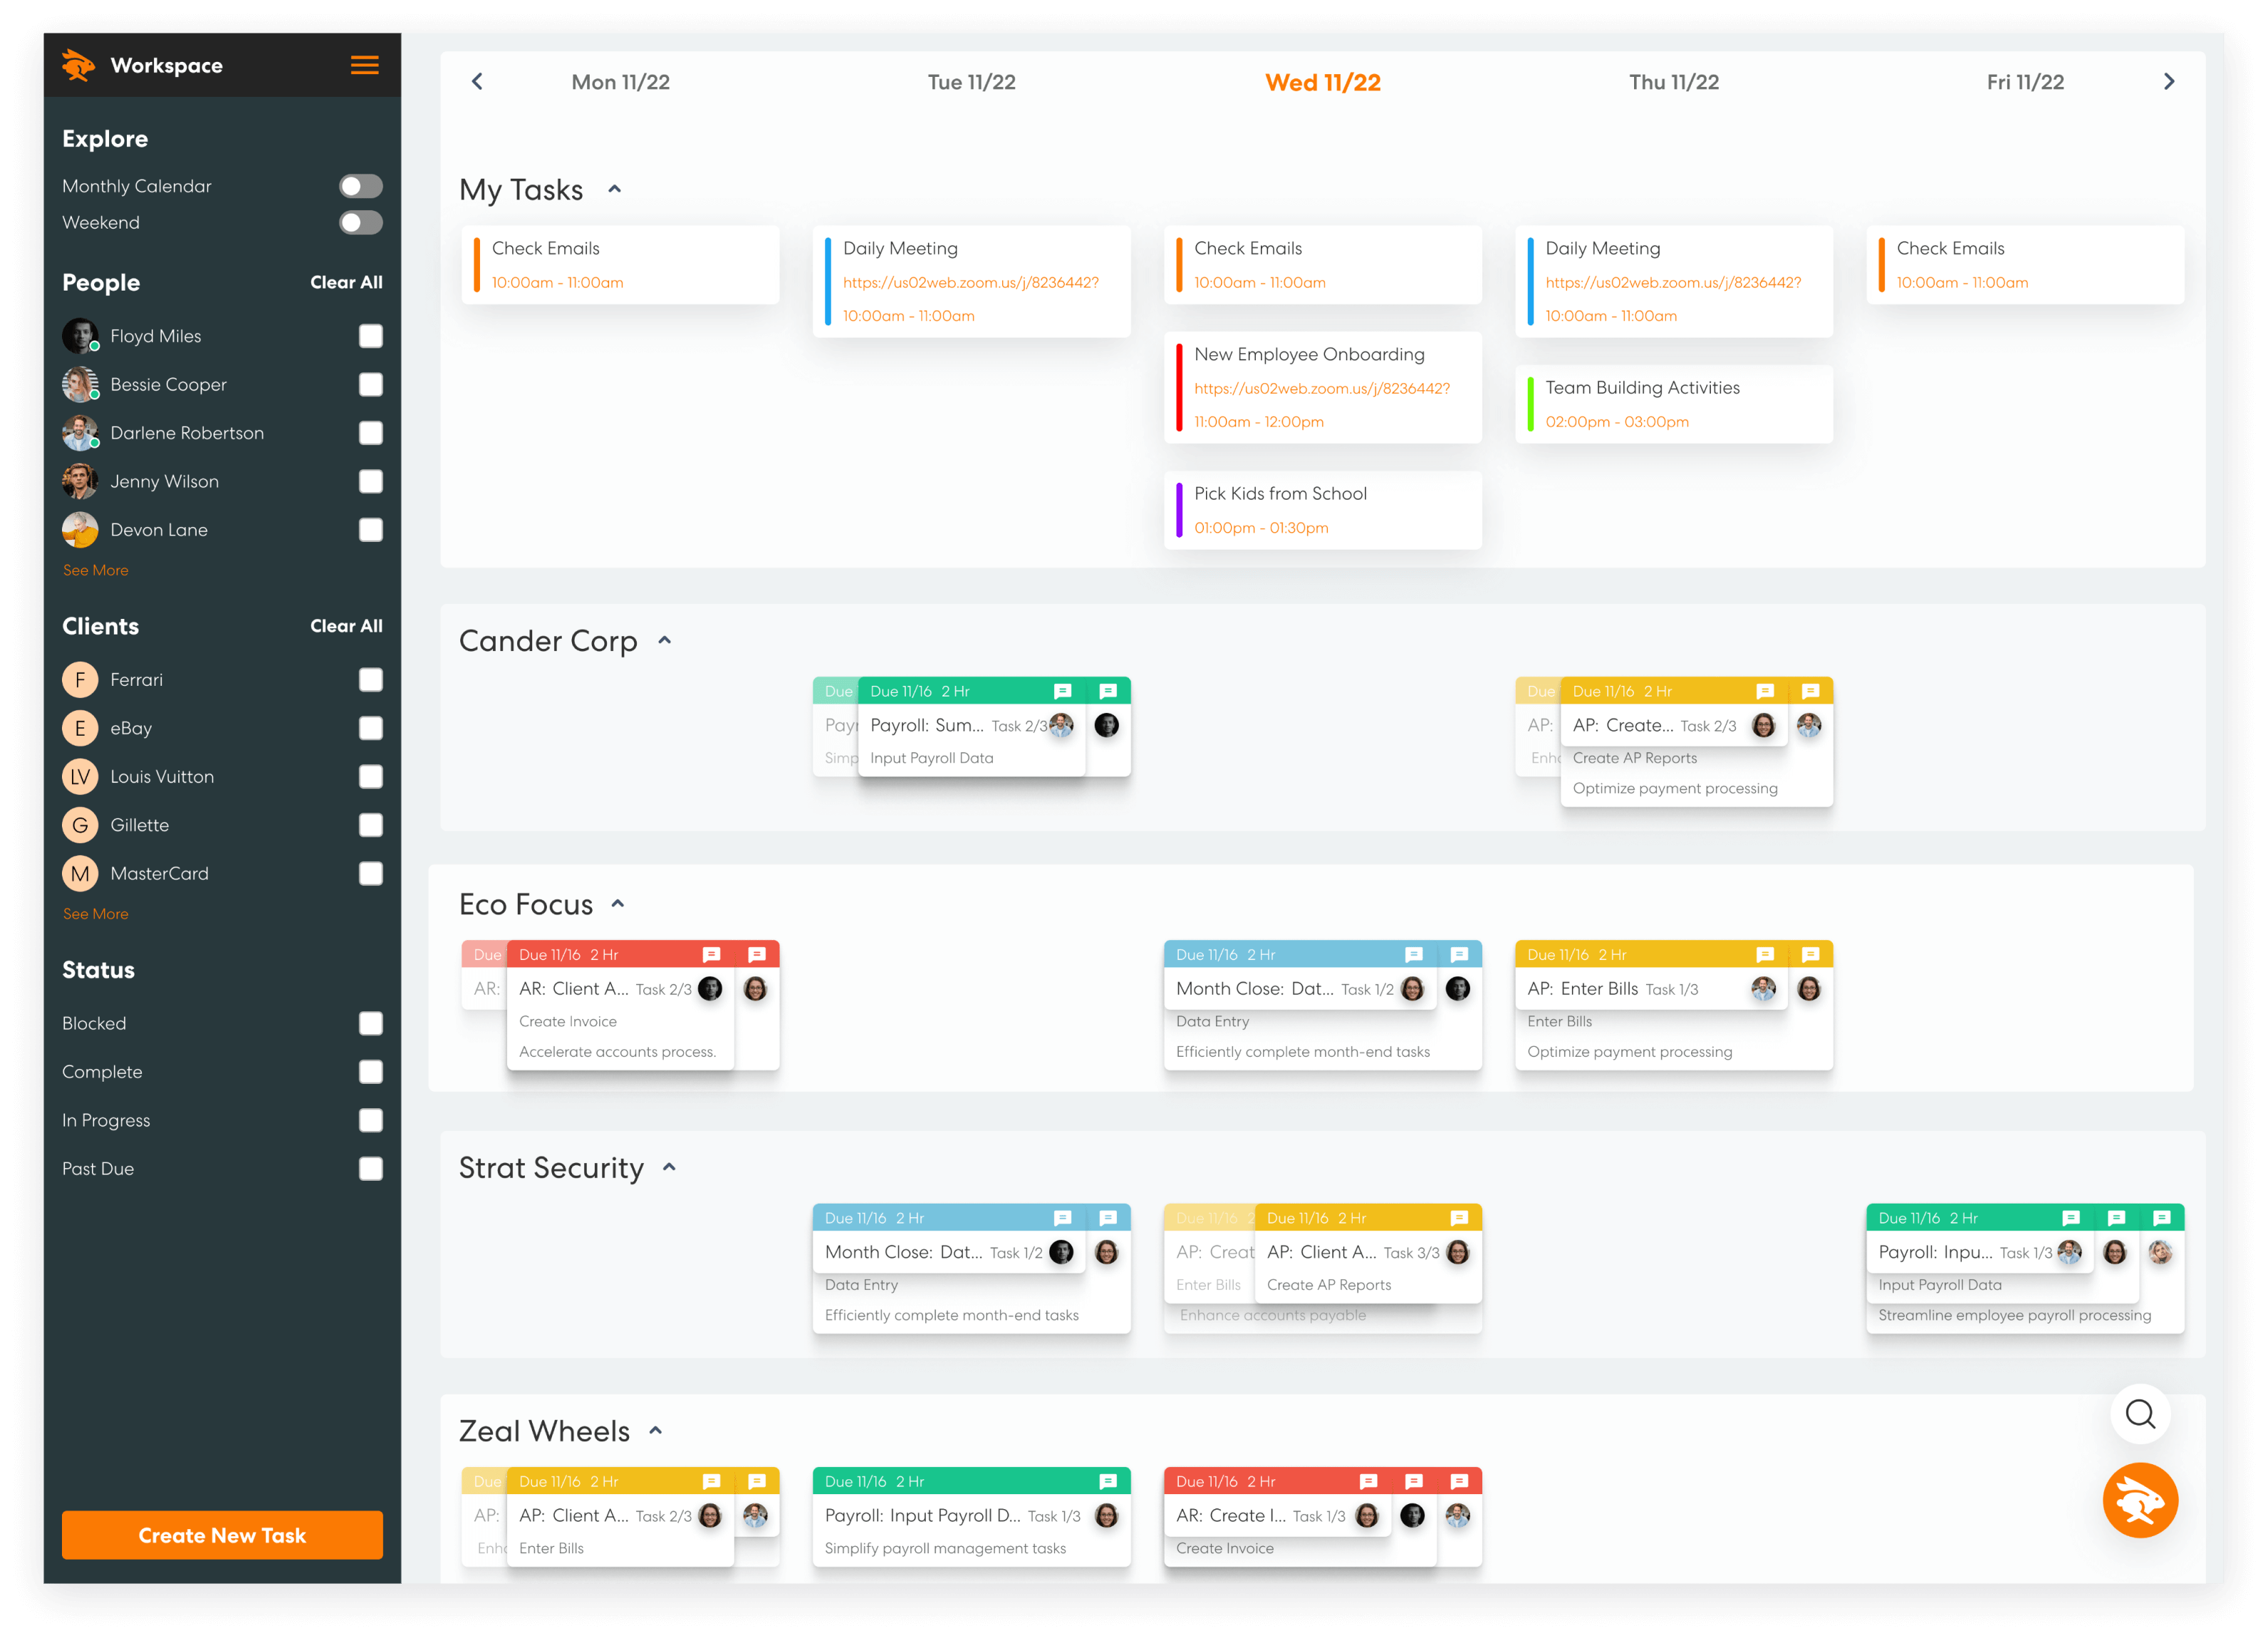Check the eBay client checkbox

point(371,728)
